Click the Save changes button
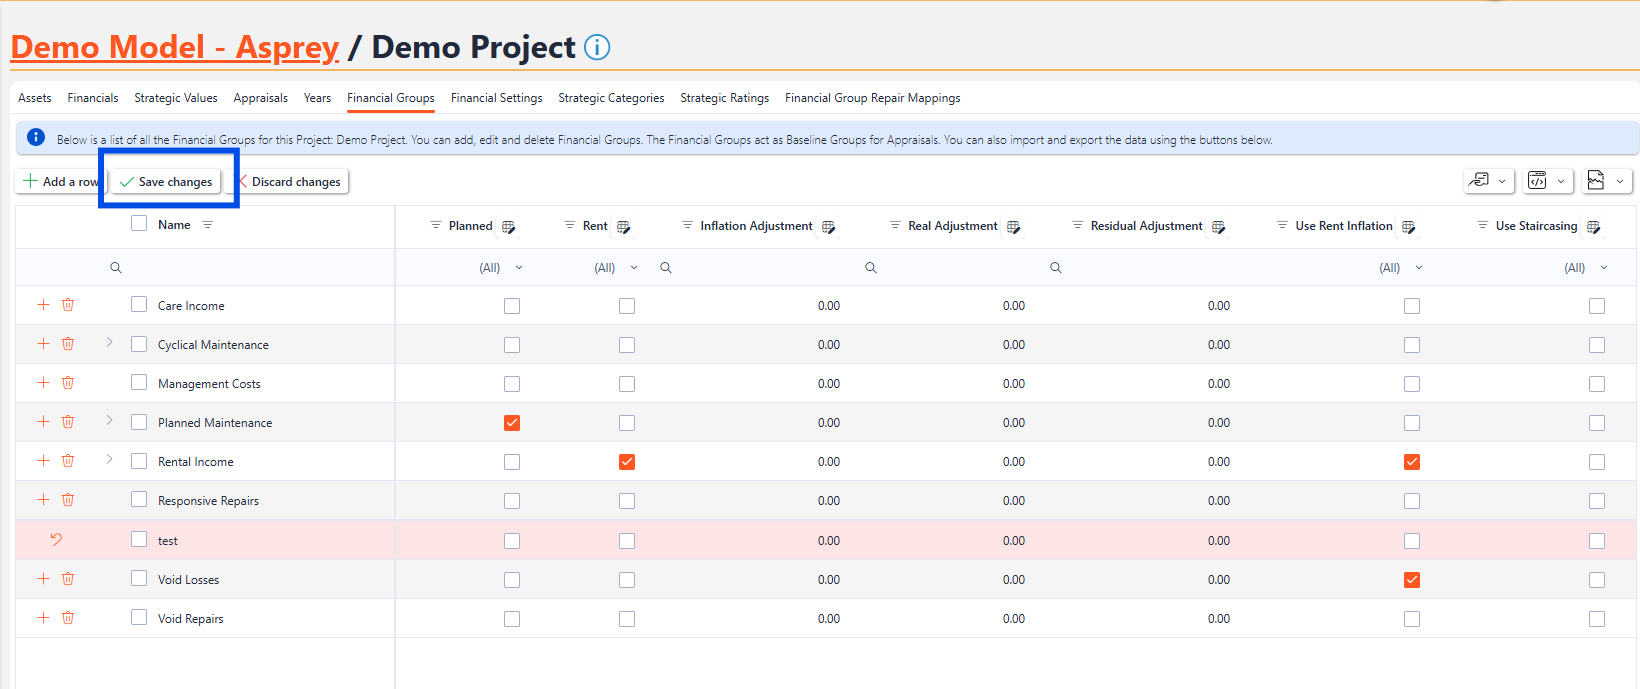Screen dimensions: 1640x689 (166, 182)
